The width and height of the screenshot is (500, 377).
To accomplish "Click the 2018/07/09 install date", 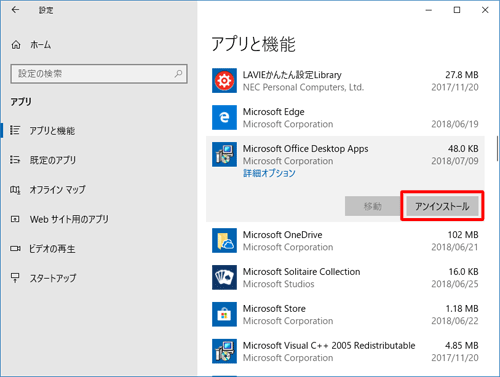I will 455,161.
